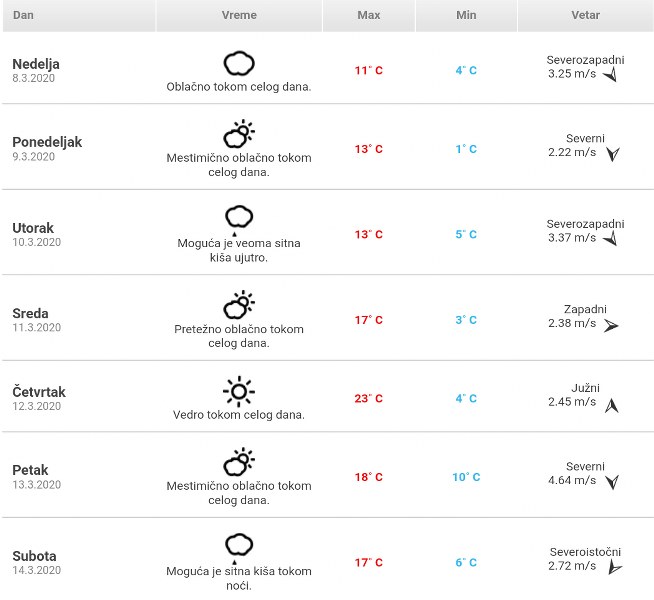Select the Ponedeljak day label
This screenshot has width=654, height=600.
tap(47, 142)
